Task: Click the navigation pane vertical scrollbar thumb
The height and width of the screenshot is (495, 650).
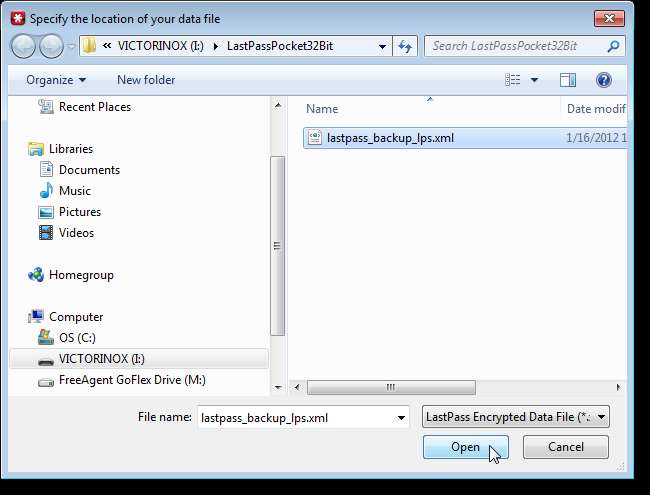Action: 277,246
